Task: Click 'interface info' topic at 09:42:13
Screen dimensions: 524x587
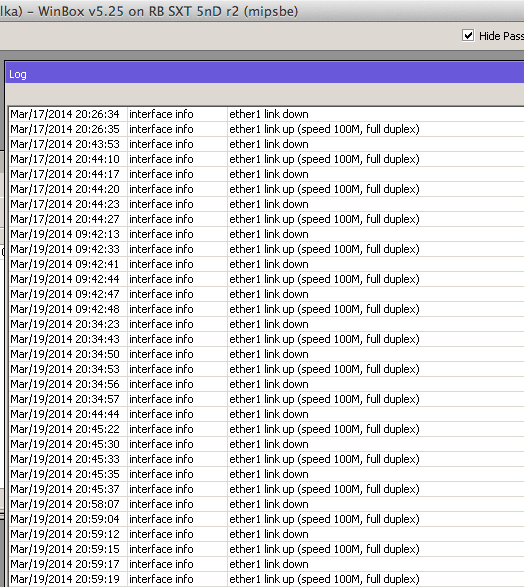Action: (x=161, y=234)
